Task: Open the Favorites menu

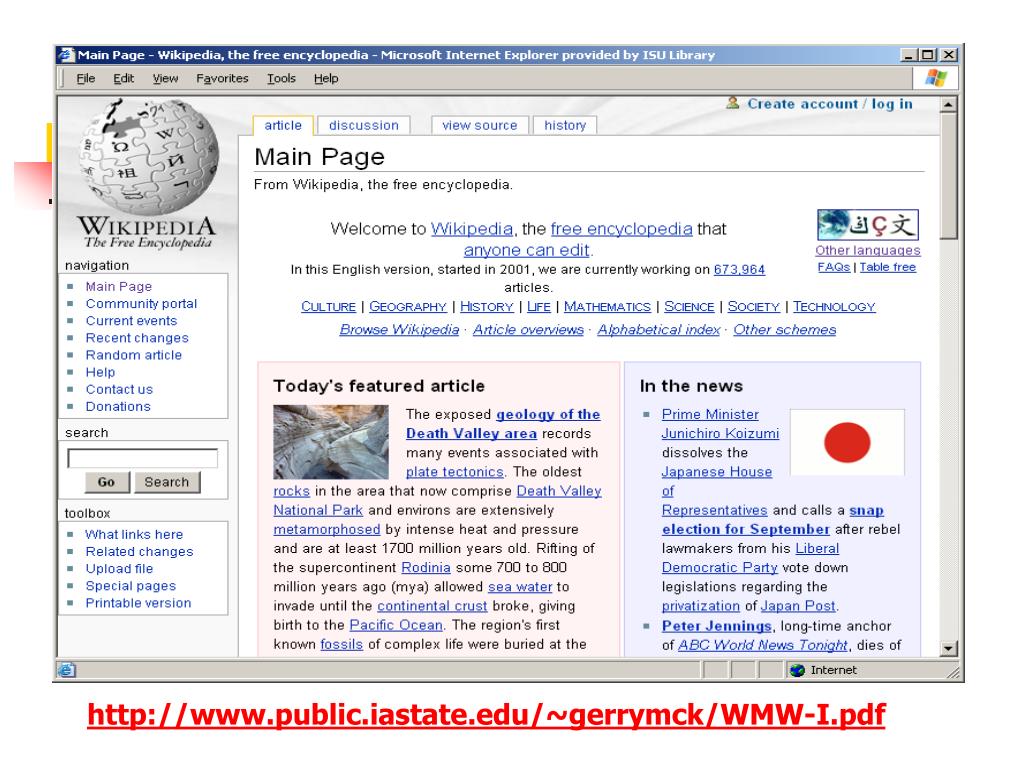Action: [222, 78]
